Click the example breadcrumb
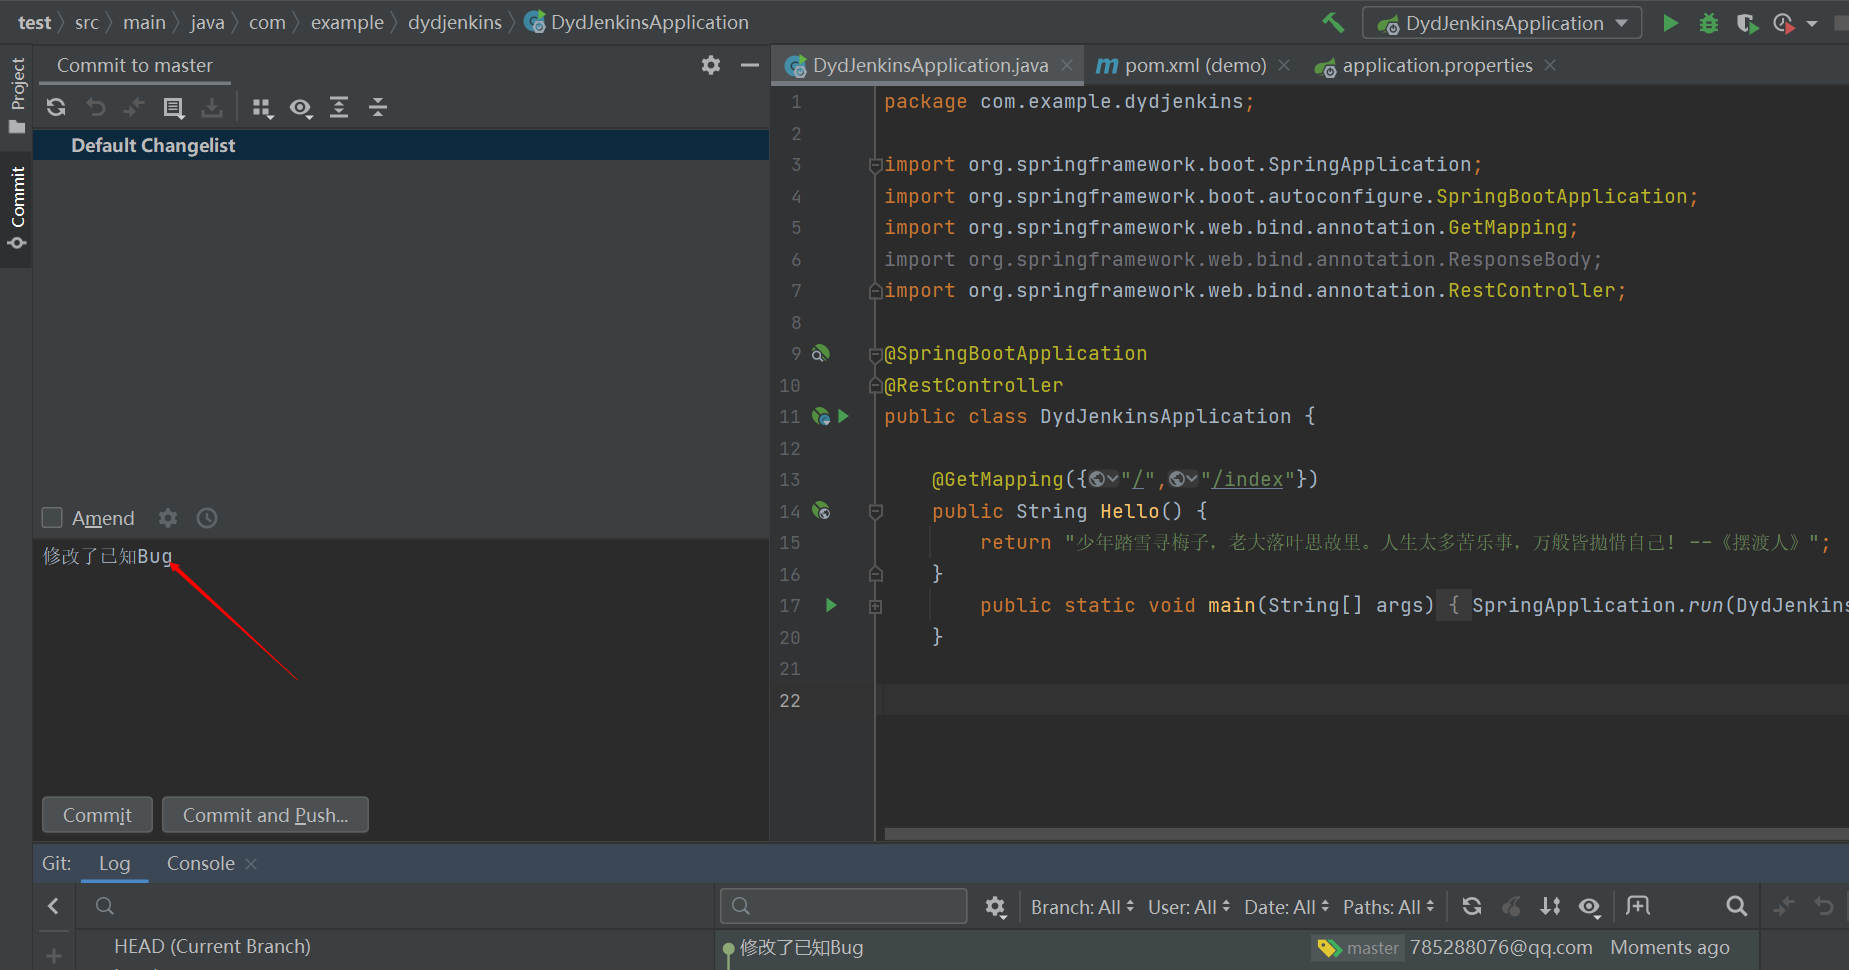Viewport: 1849px width, 970px height. [x=347, y=22]
